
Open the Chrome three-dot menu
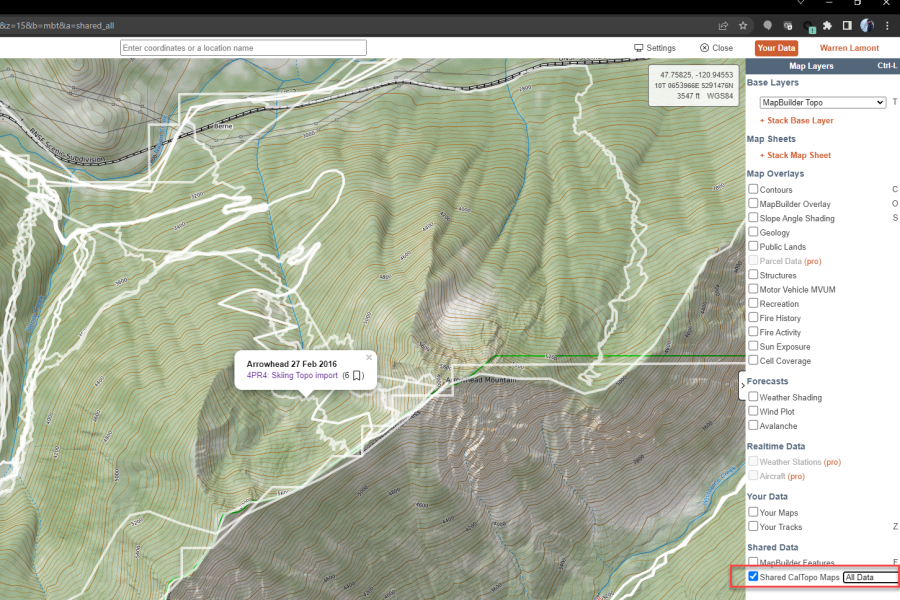point(887,25)
